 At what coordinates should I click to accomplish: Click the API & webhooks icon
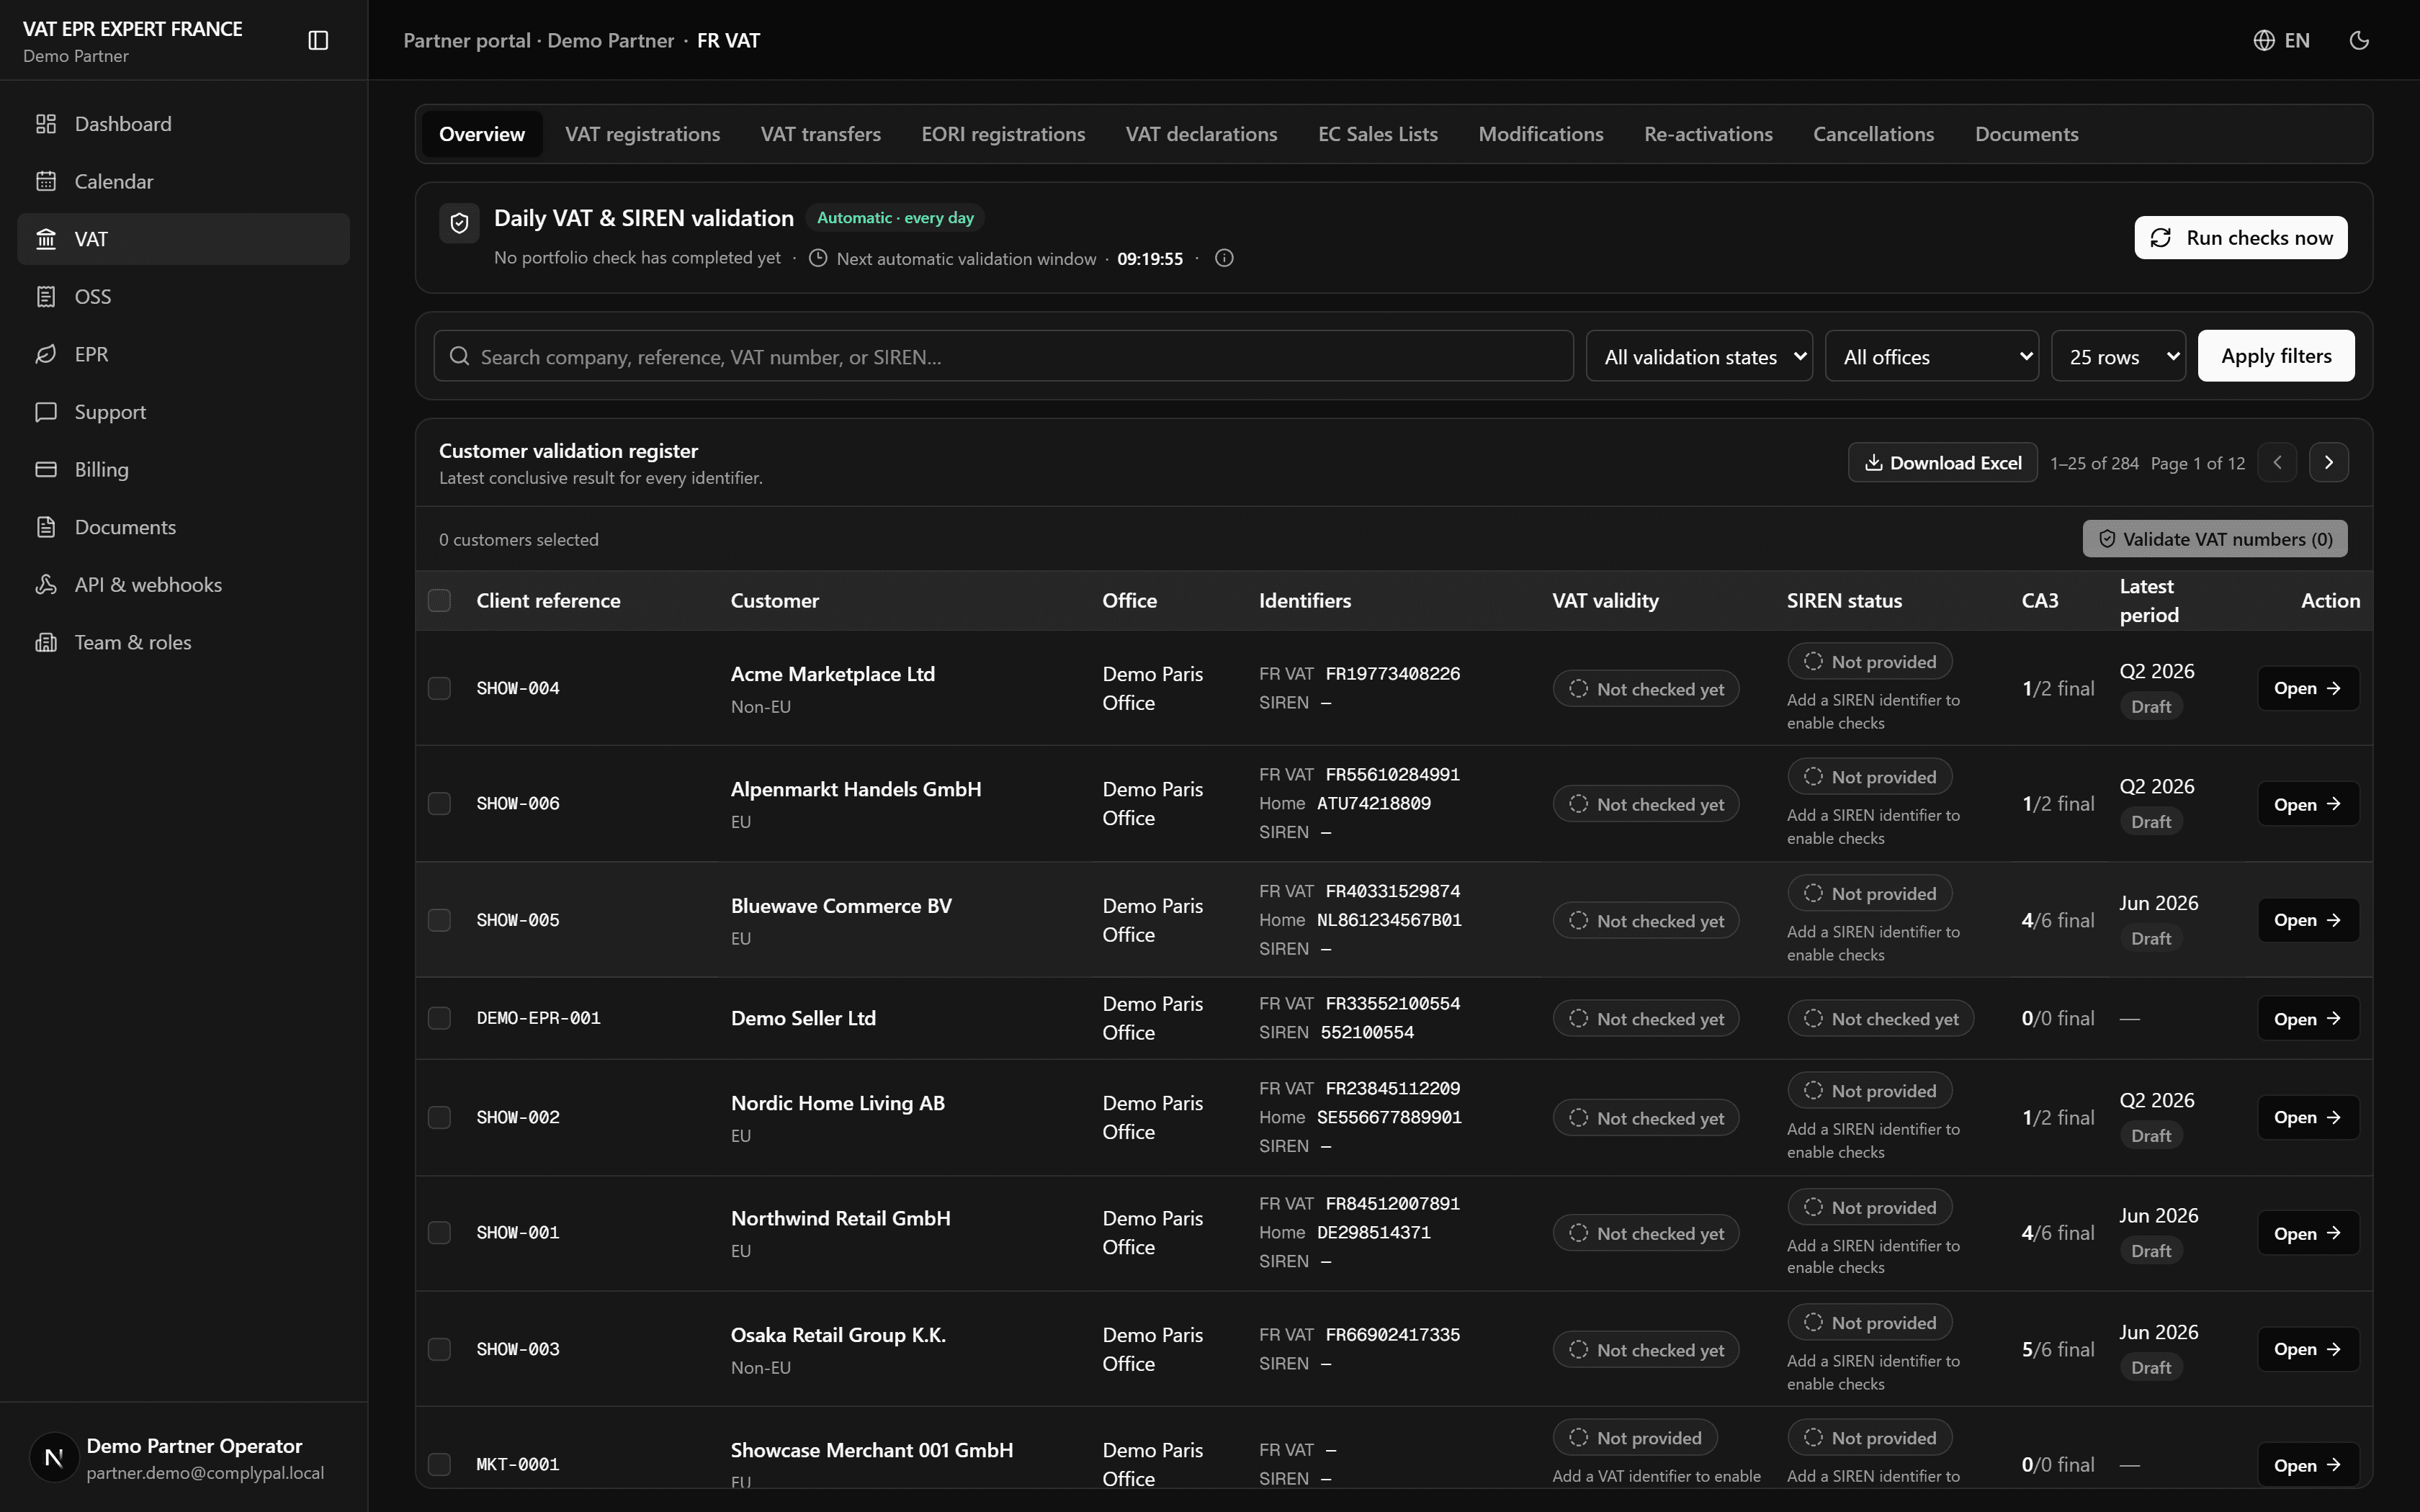coord(46,585)
